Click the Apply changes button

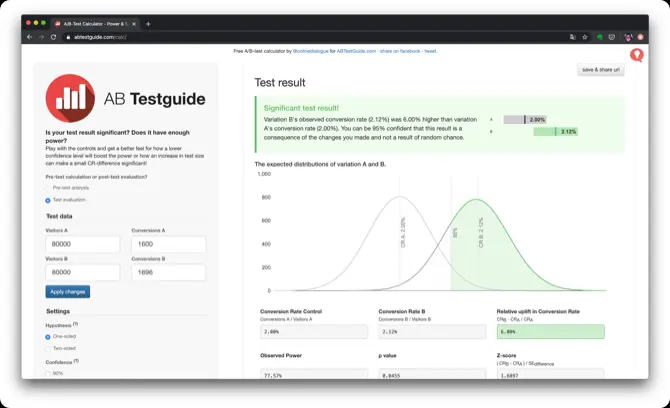click(x=68, y=292)
